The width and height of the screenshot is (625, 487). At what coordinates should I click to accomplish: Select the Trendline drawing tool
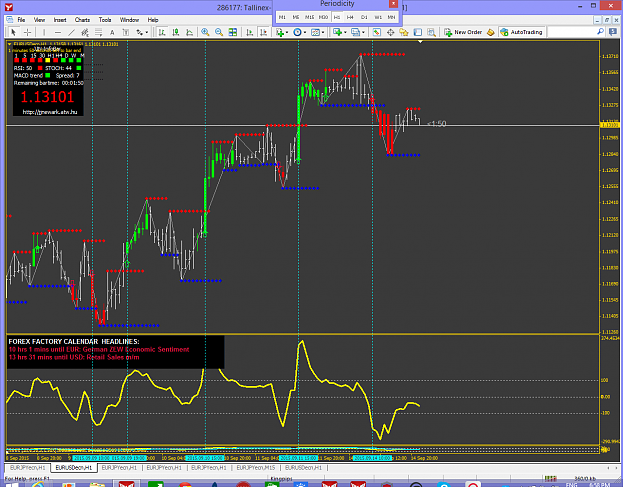point(71,32)
